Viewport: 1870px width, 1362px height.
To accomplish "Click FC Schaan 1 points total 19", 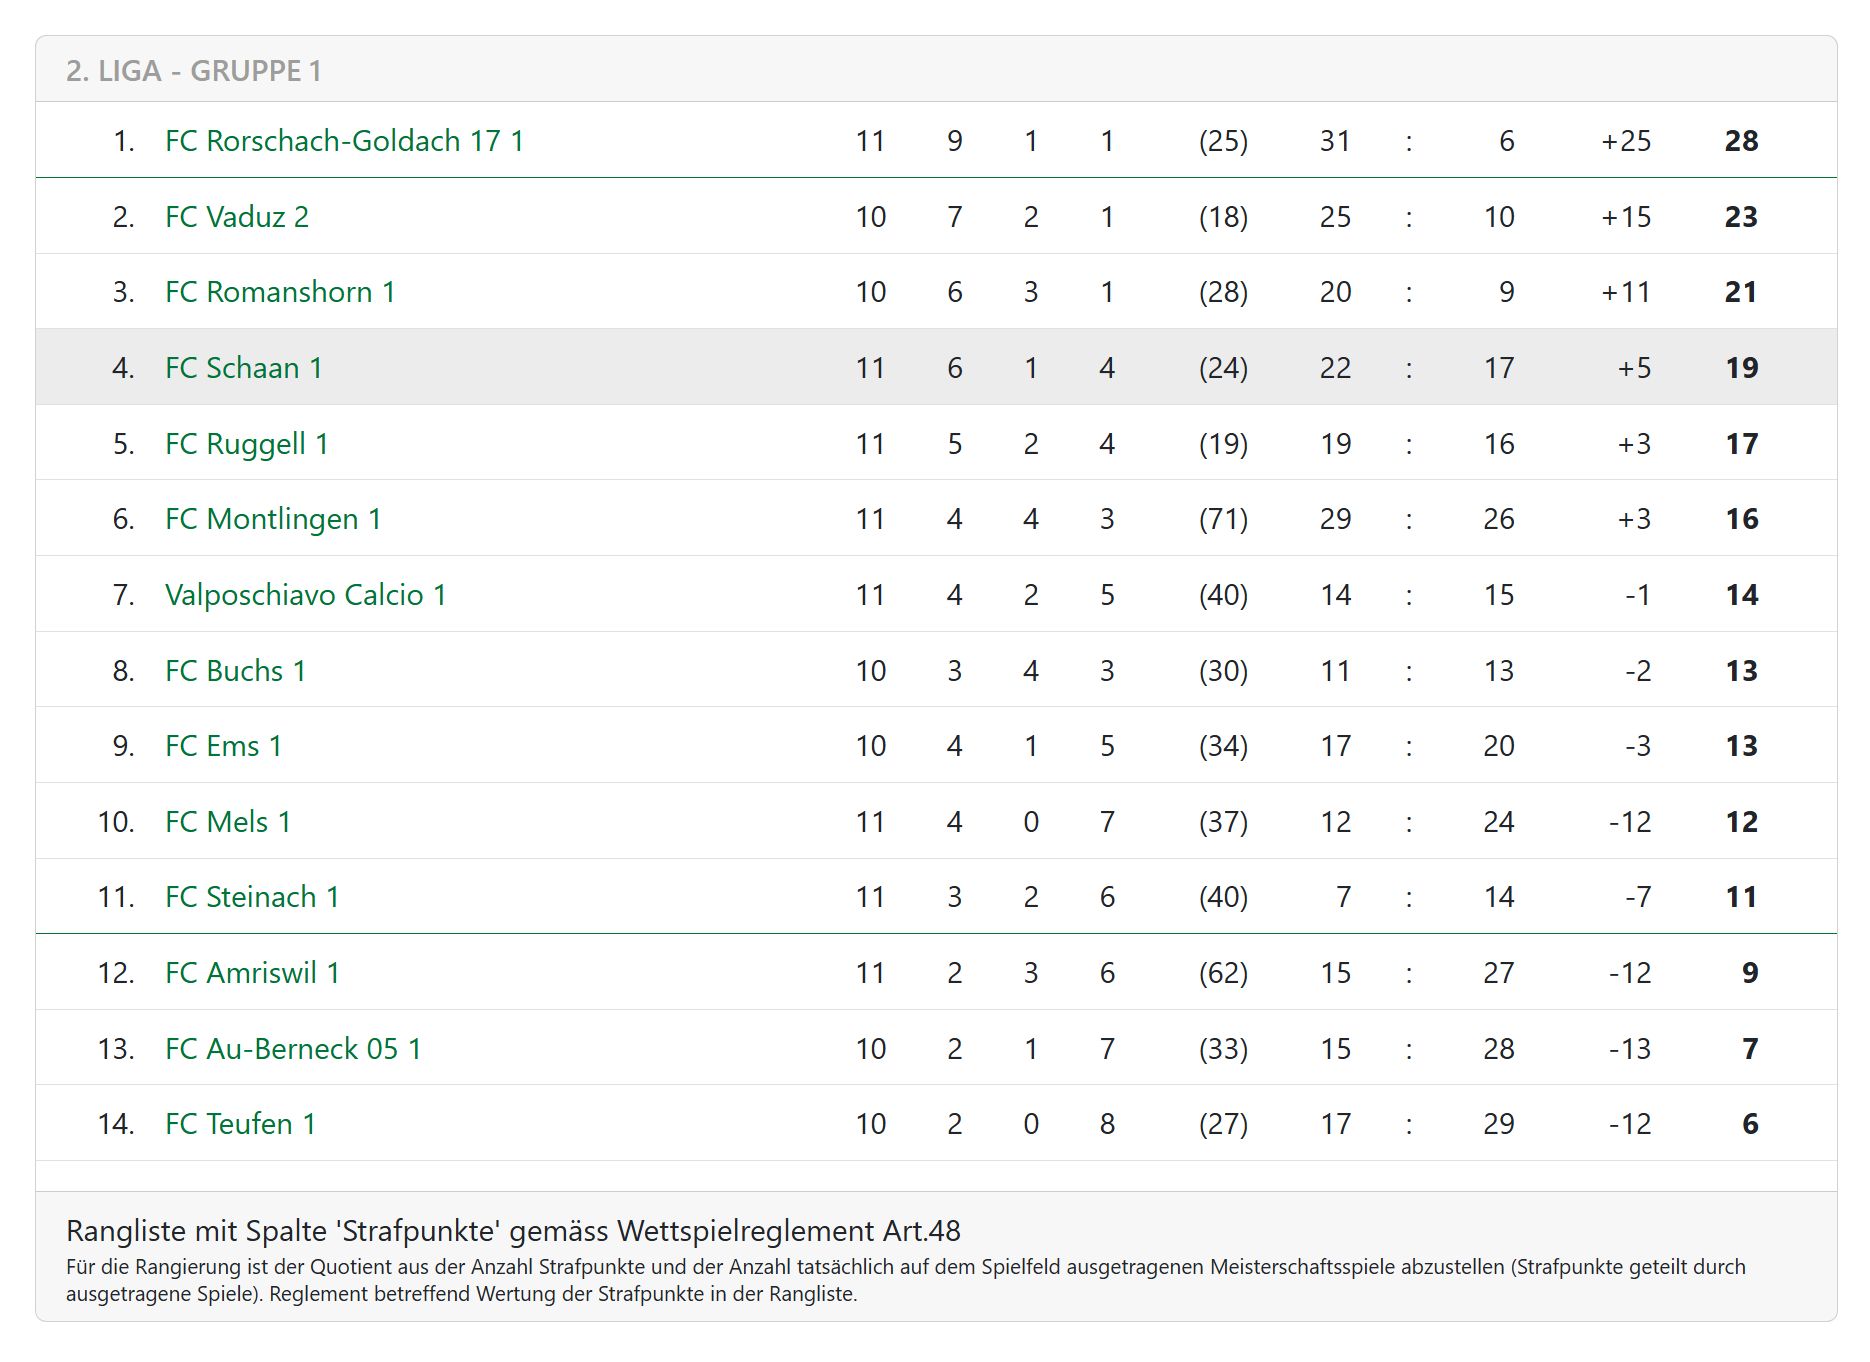I will click(1741, 368).
